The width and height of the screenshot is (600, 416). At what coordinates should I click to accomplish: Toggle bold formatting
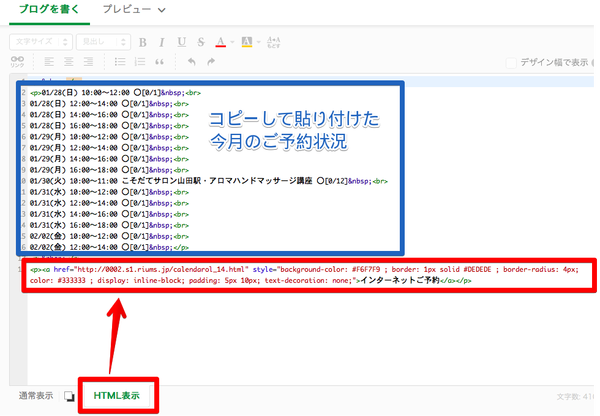pyautogui.click(x=143, y=42)
